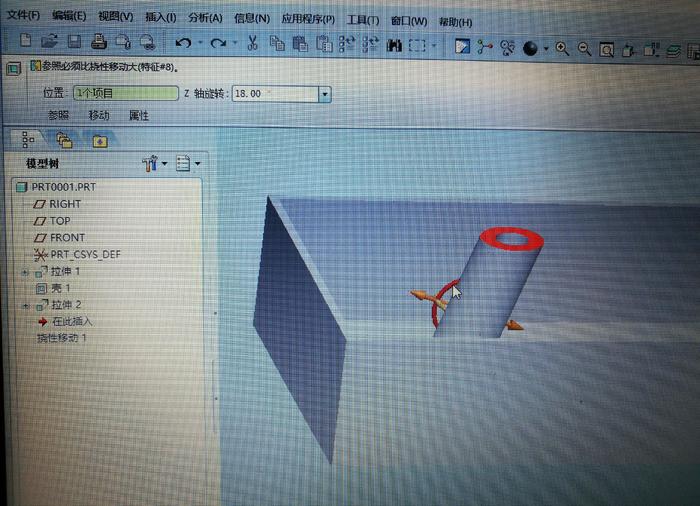The image size is (700, 506).
Task: Open the 参照 dashboard panel
Action: [58, 115]
